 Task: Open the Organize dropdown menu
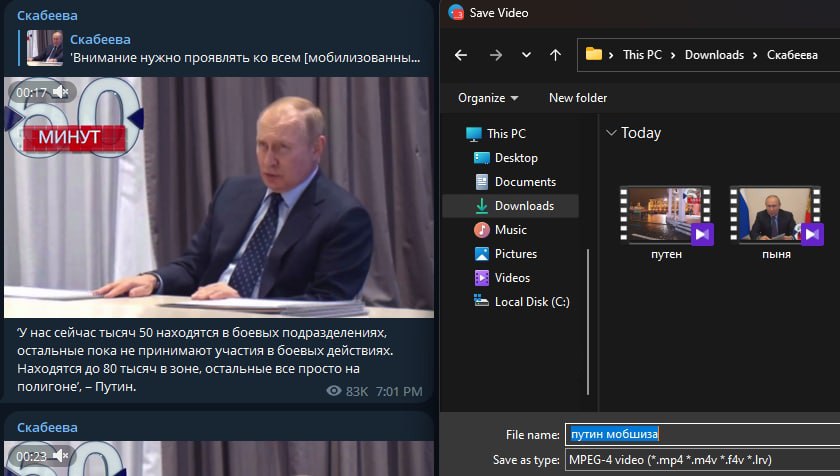click(488, 98)
